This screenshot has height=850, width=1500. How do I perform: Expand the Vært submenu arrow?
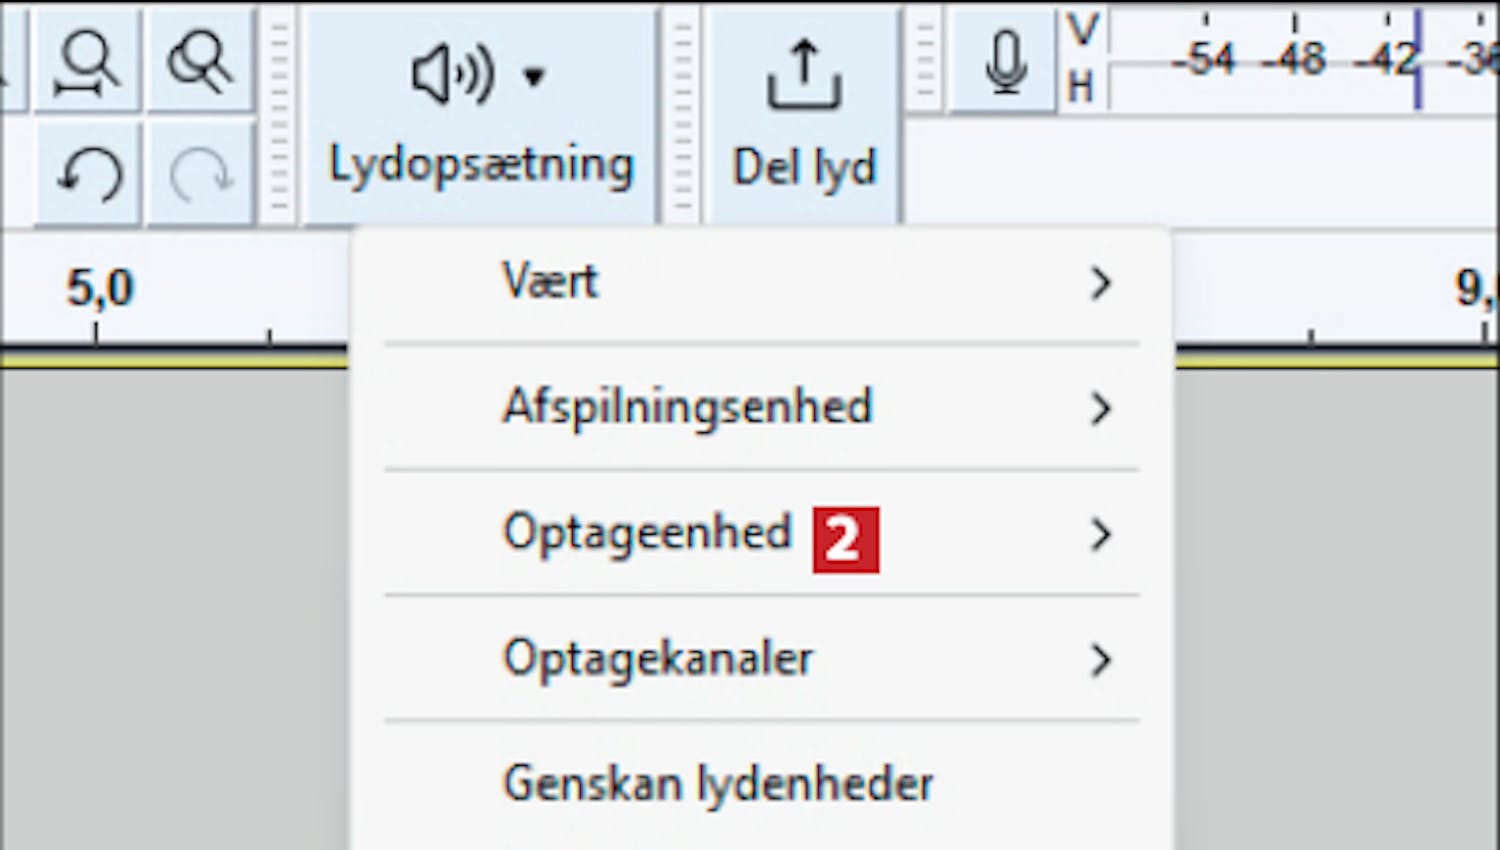1101,283
